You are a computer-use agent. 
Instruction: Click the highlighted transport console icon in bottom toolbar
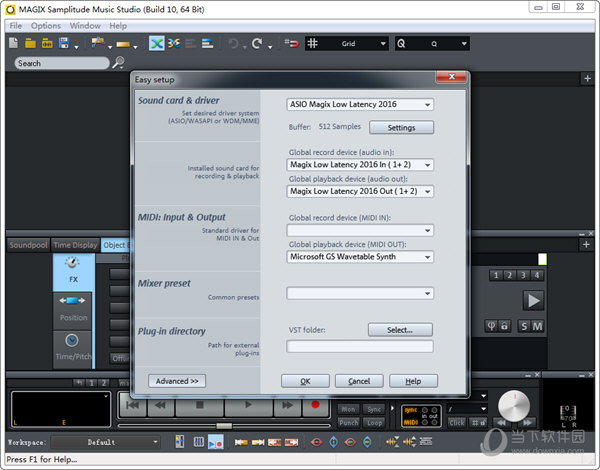pyautogui.click(x=215, y=442)
